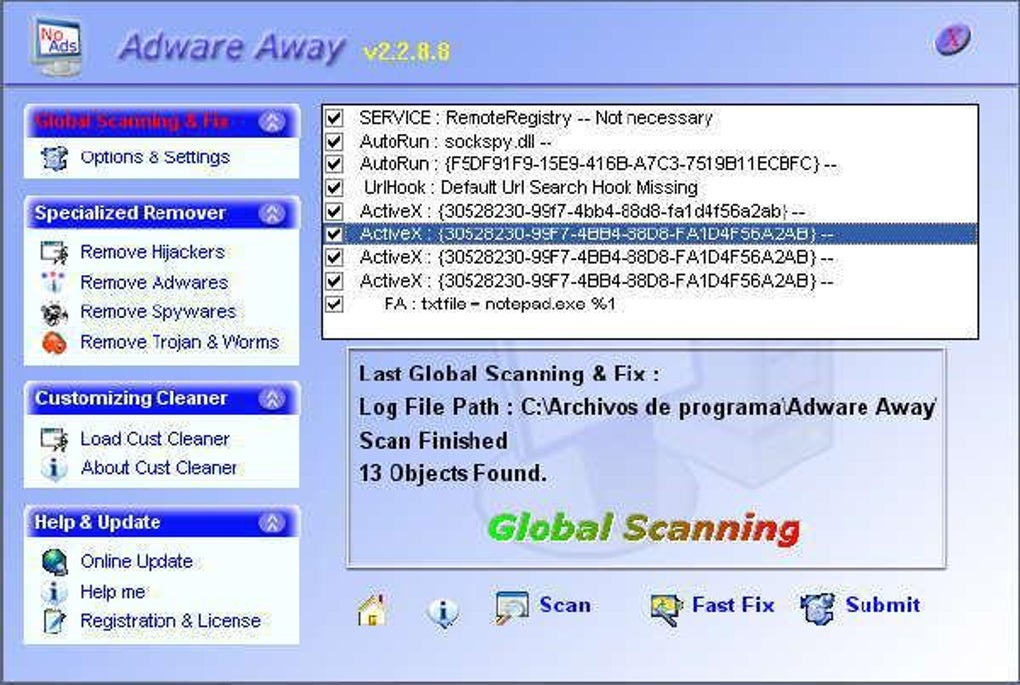Toggle checkbox for UrlHook Default Url Search Hook
1020x685 pixels.
pyautogui.click(x=334, y=187)
